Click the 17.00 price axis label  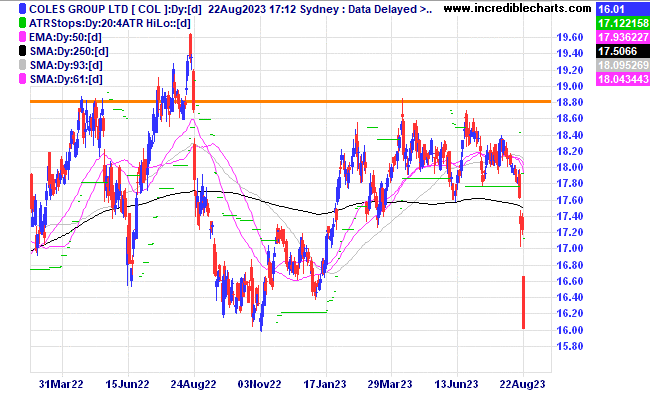point(570,248)
